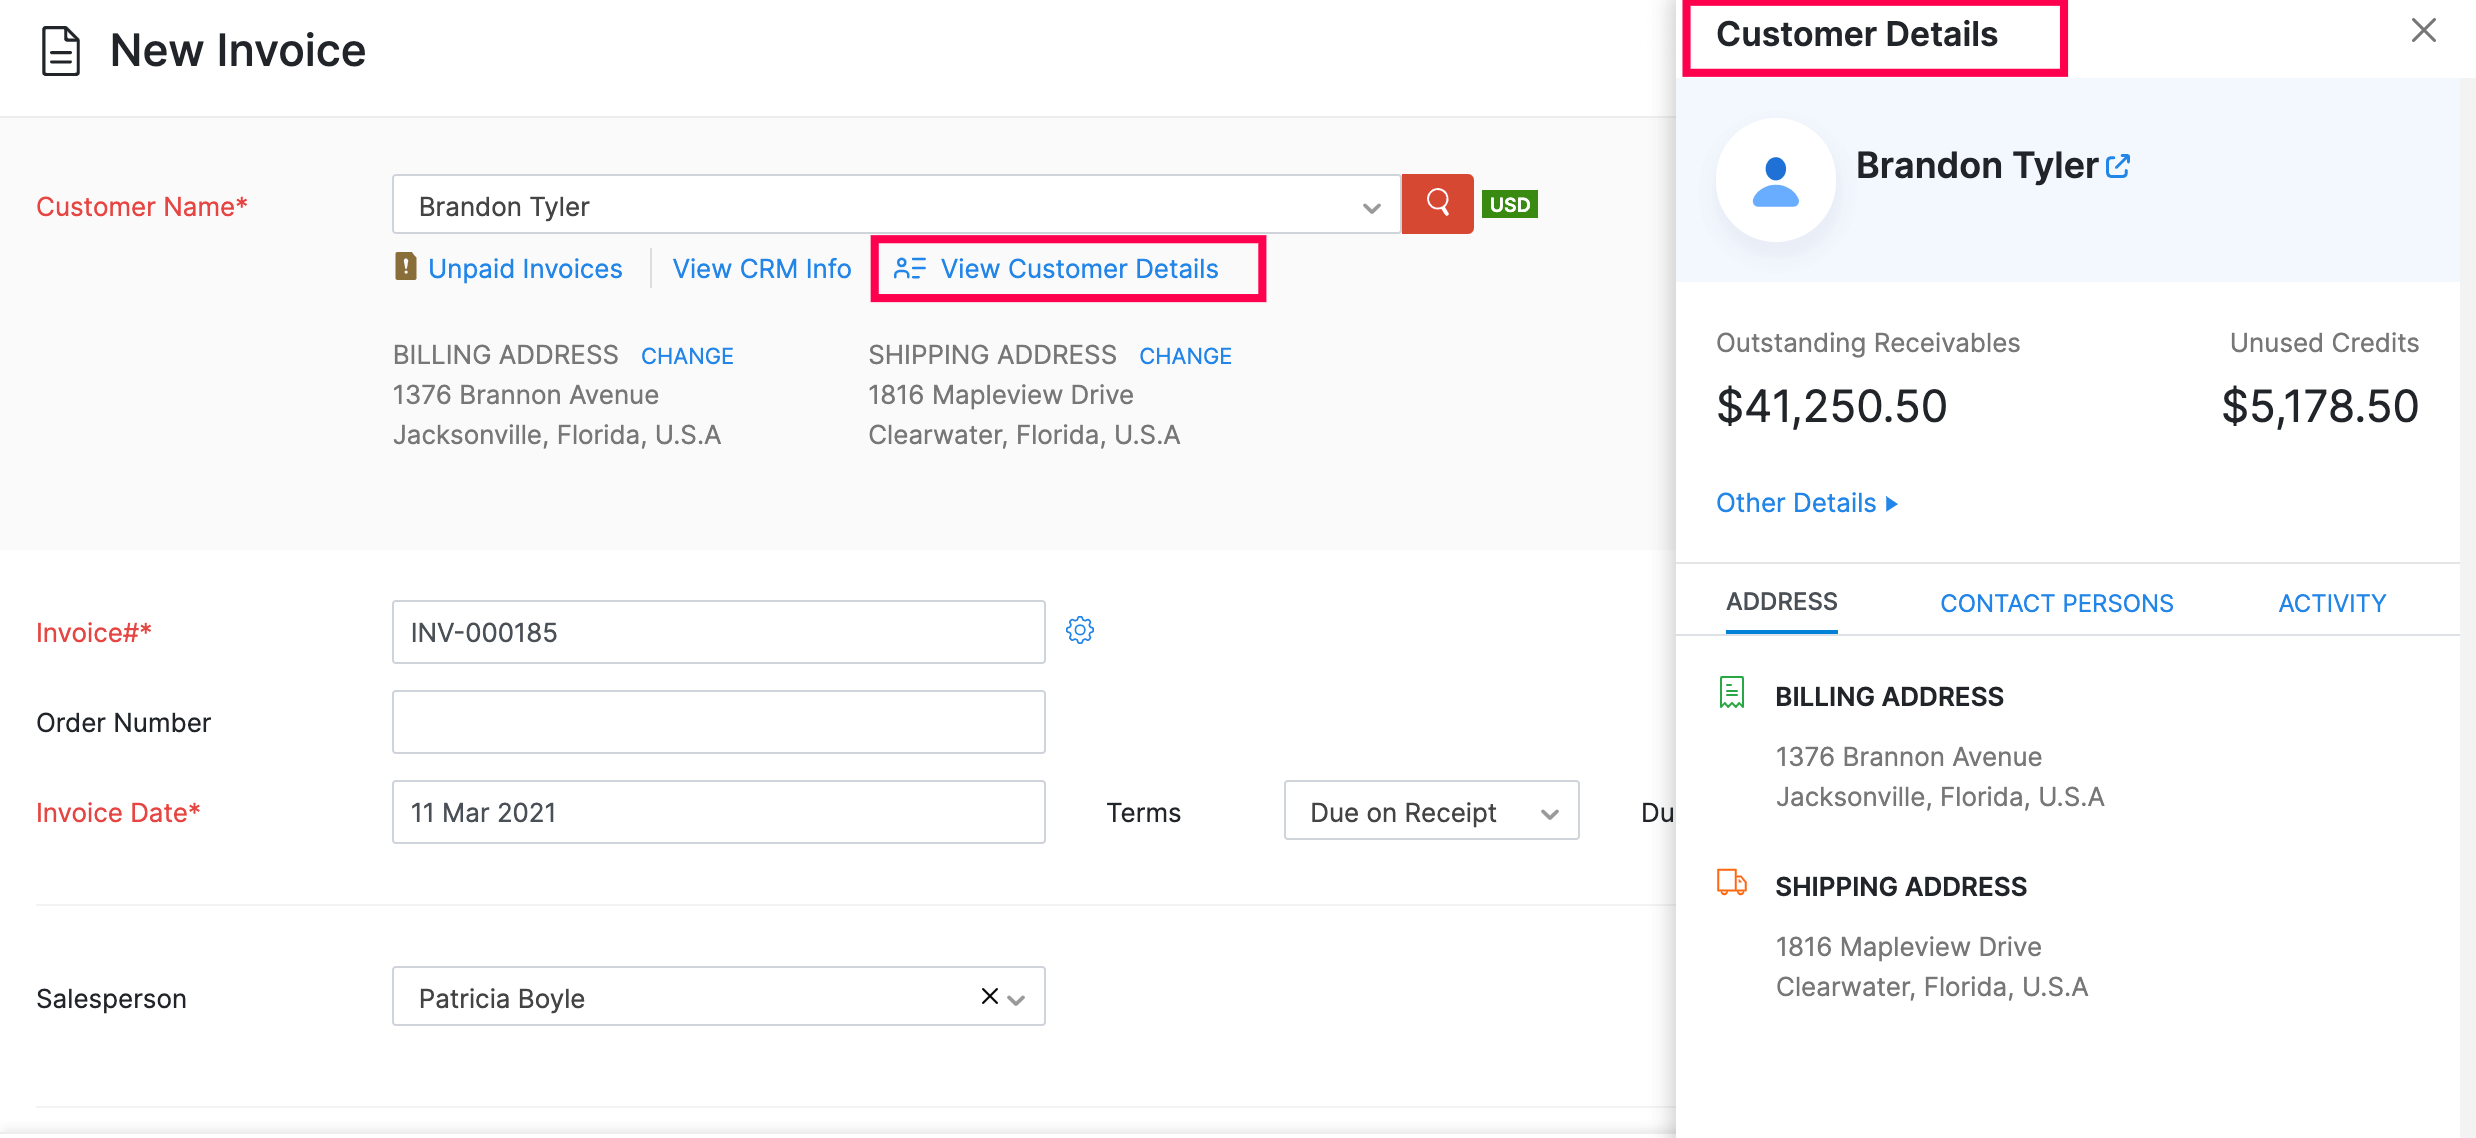
Task: Change the billing address
Action: [686, 355]
